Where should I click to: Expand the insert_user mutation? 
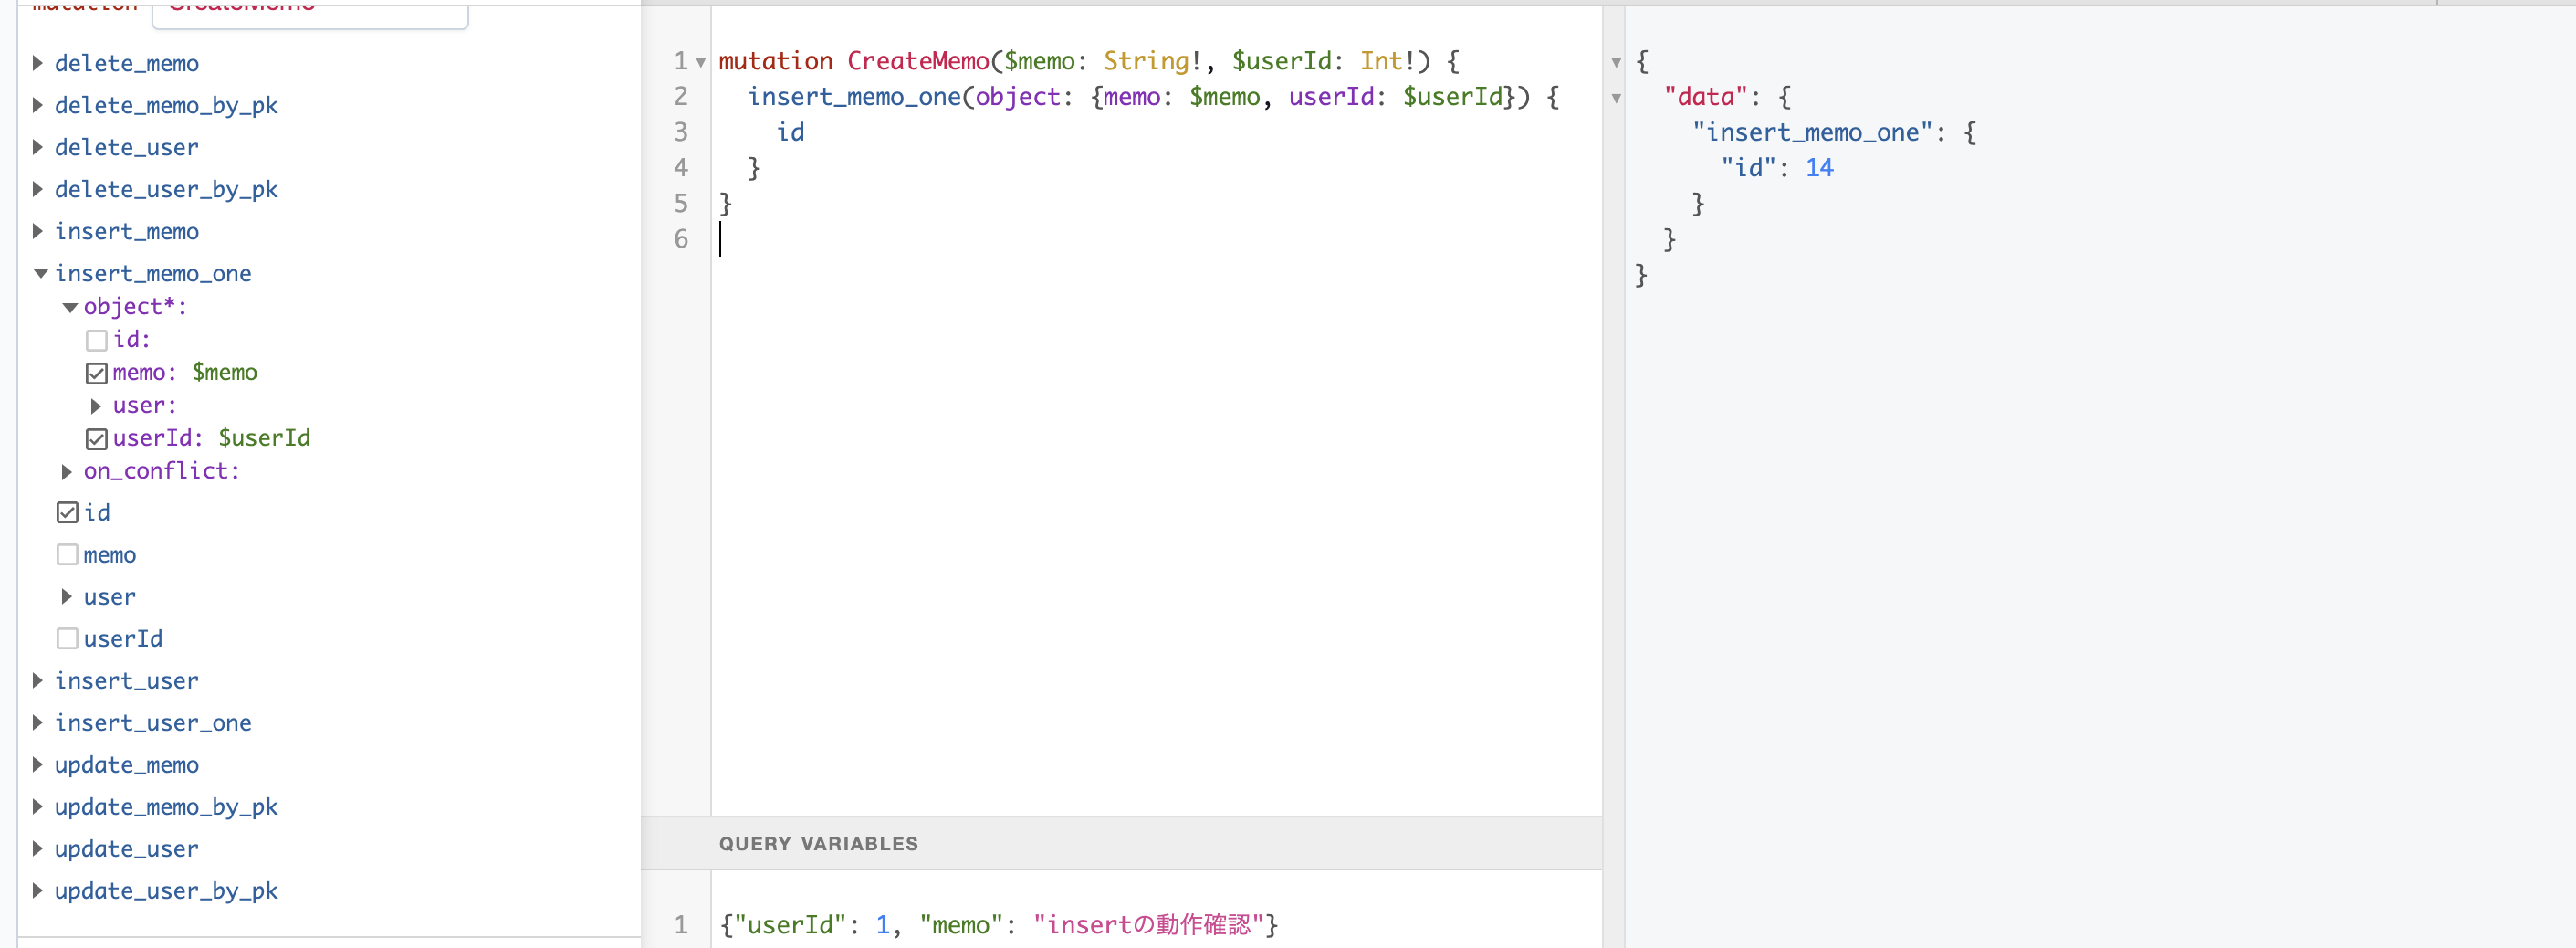[38, 681]
